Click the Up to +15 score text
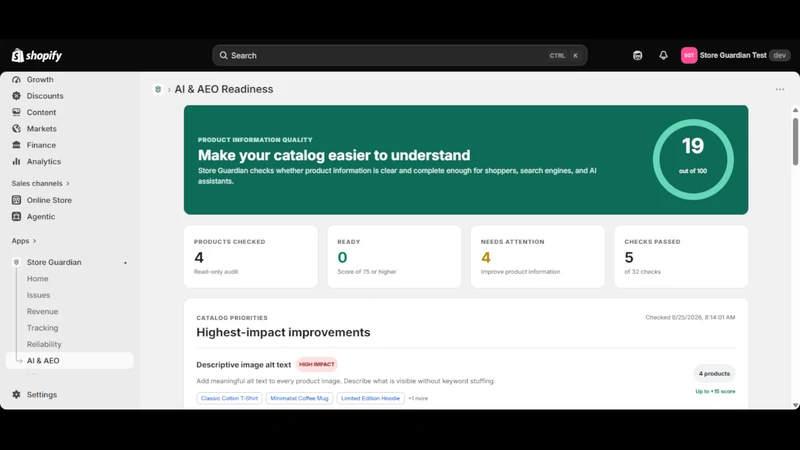800x450 pixels. 715,391
